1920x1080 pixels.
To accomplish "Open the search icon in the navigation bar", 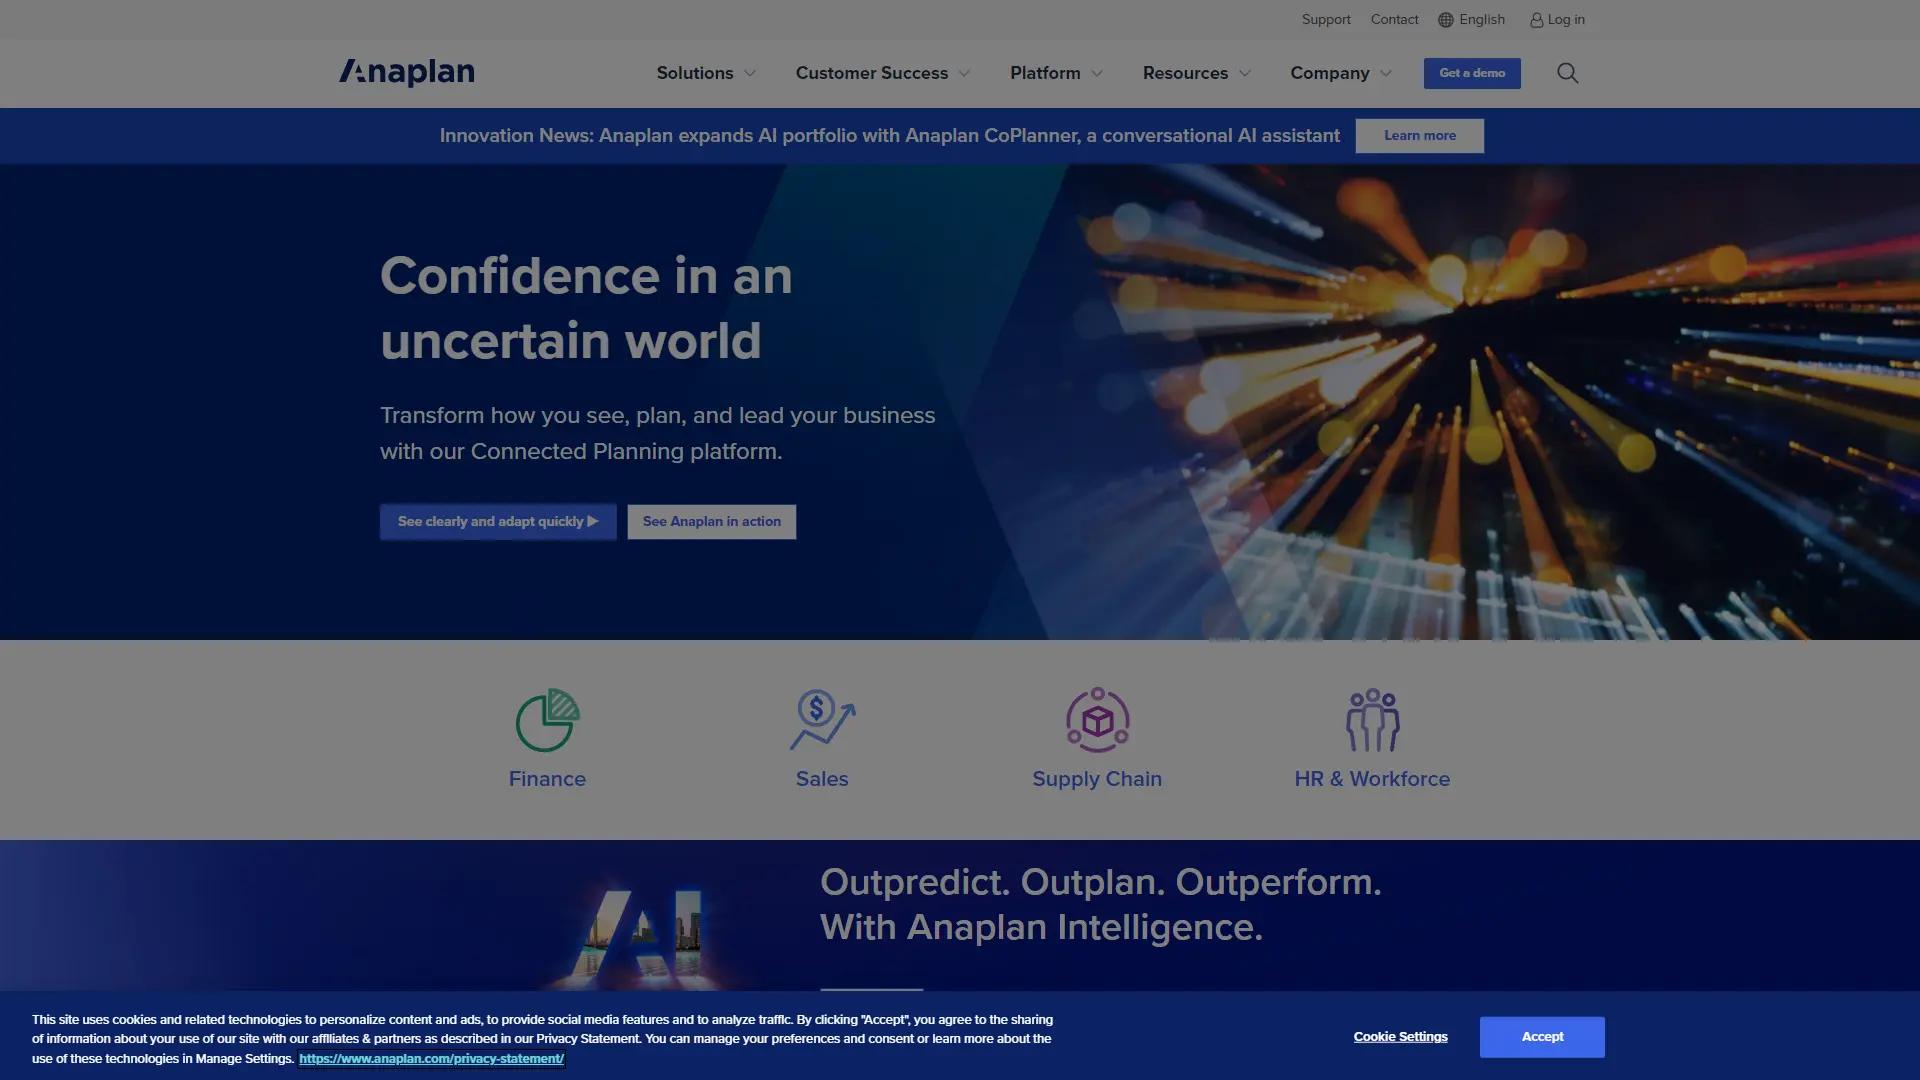I will tap(1567, 73).
